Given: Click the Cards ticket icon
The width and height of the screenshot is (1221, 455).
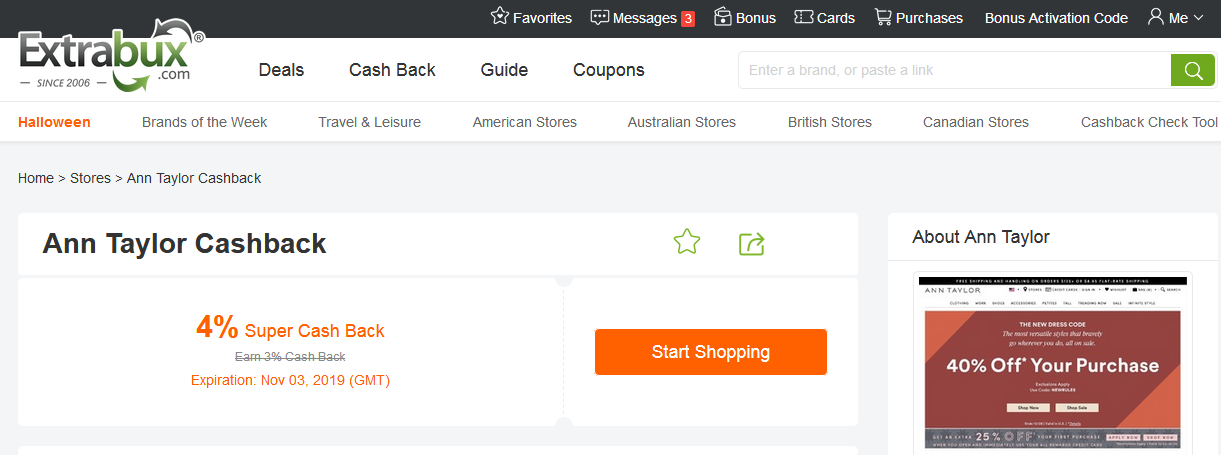Looking at the screenshot, I should click(x=804, y=17).
